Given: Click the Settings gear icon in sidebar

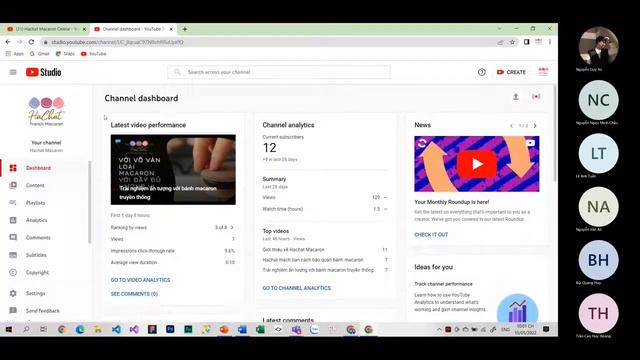Looking at the screenshot, I should click(x=13, y=293).
